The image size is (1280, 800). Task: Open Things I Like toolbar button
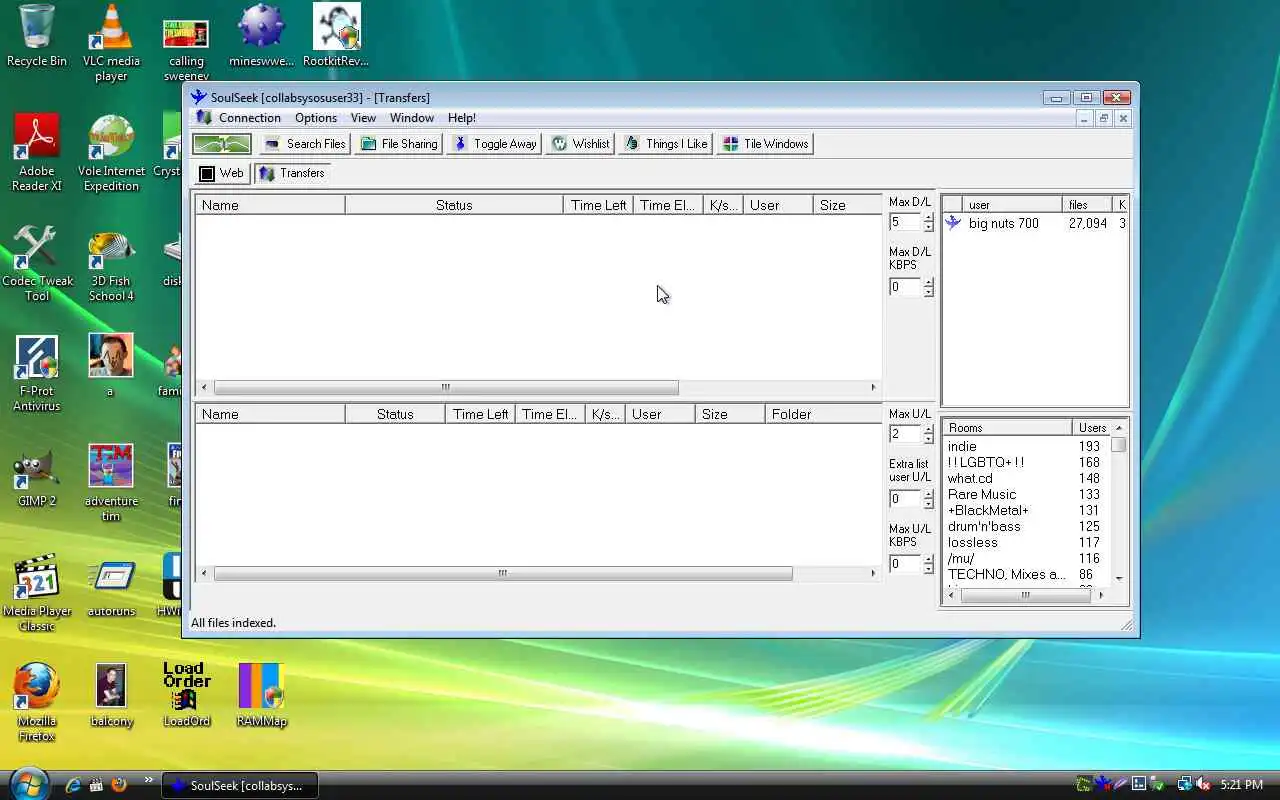[x=665, y=144]
